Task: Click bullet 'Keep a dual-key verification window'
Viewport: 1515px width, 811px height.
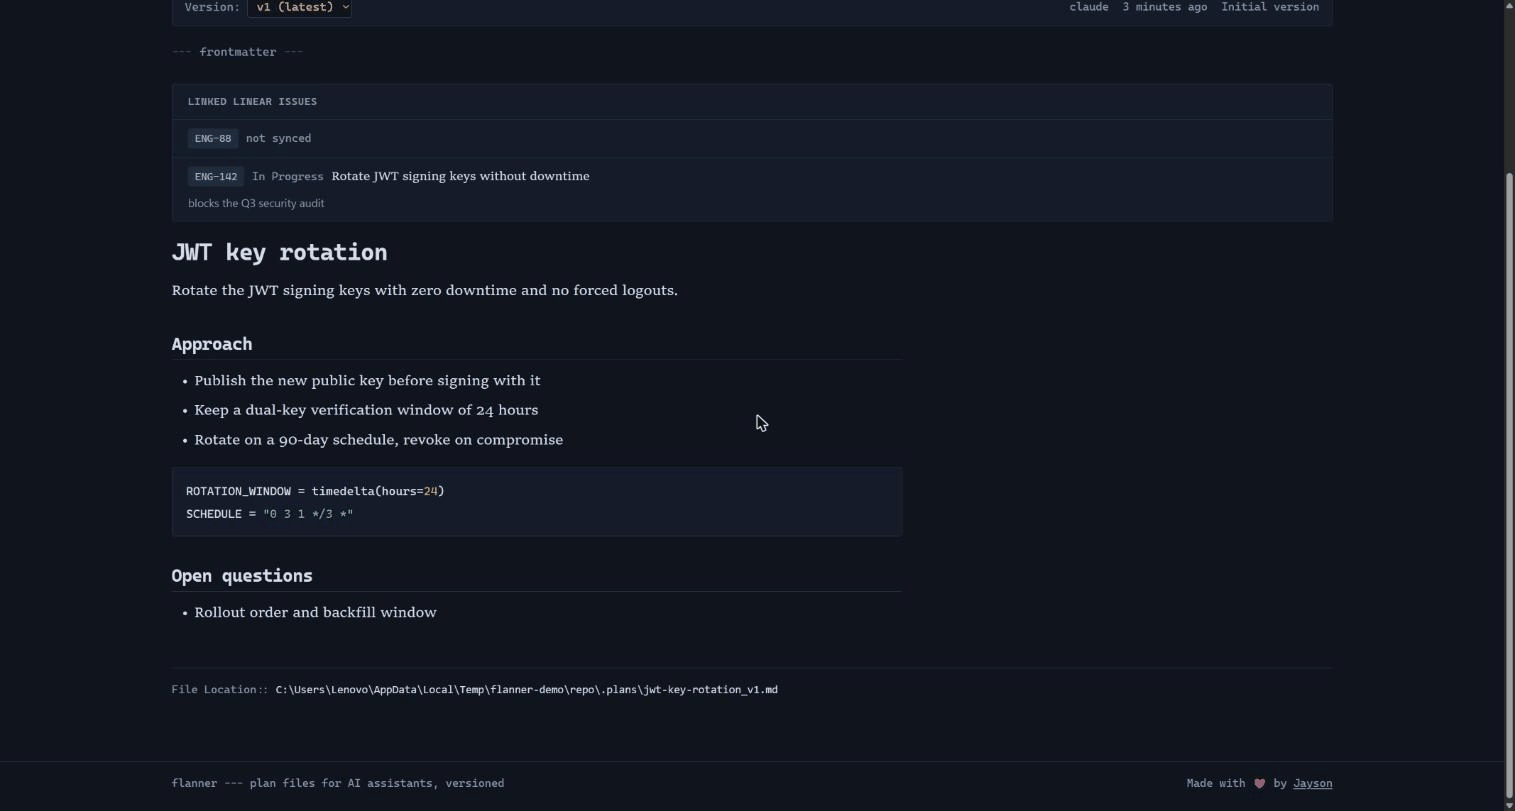Action: pos(366,410)
